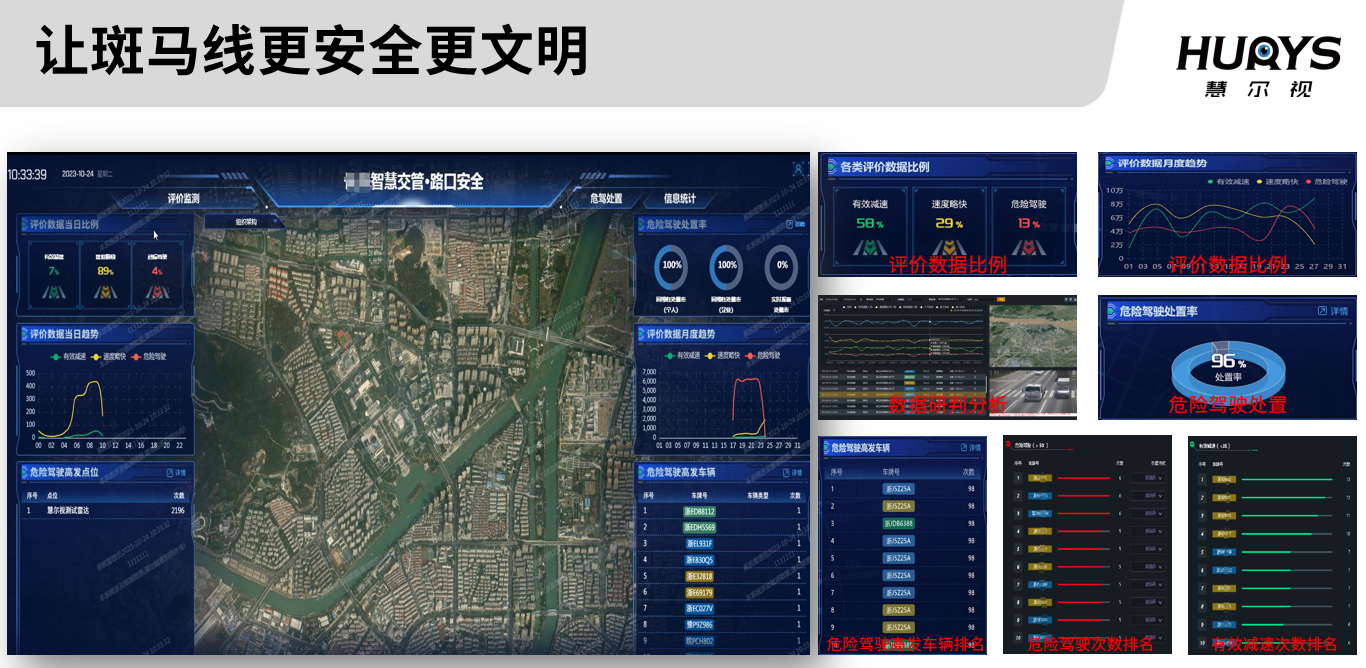Viewport: 1366px width, 668px height.
Task: Click the green 有效减速 road icon showing 58%
Action: coord(870,249)
